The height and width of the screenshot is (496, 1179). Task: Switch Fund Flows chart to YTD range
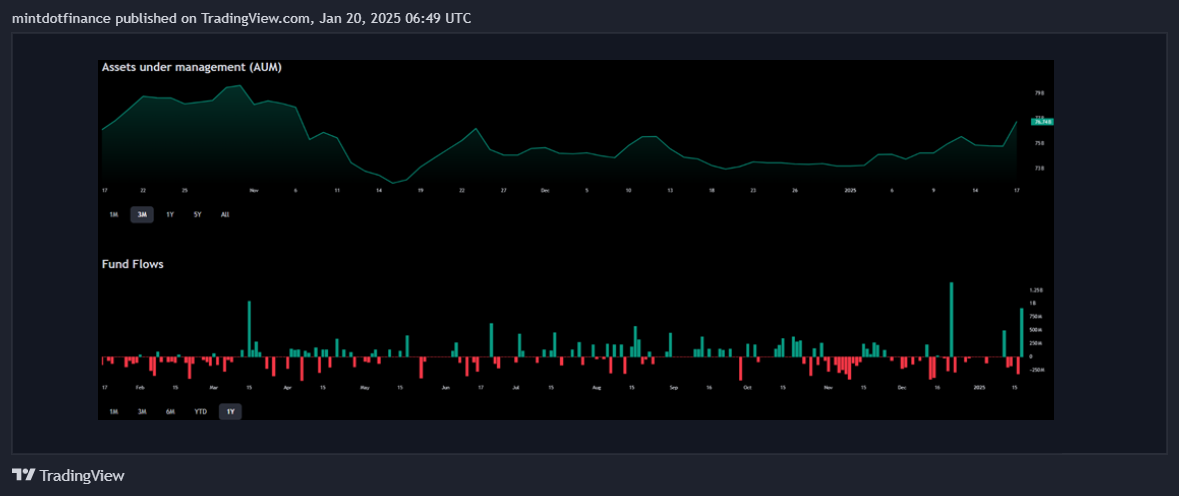[201, 411]
